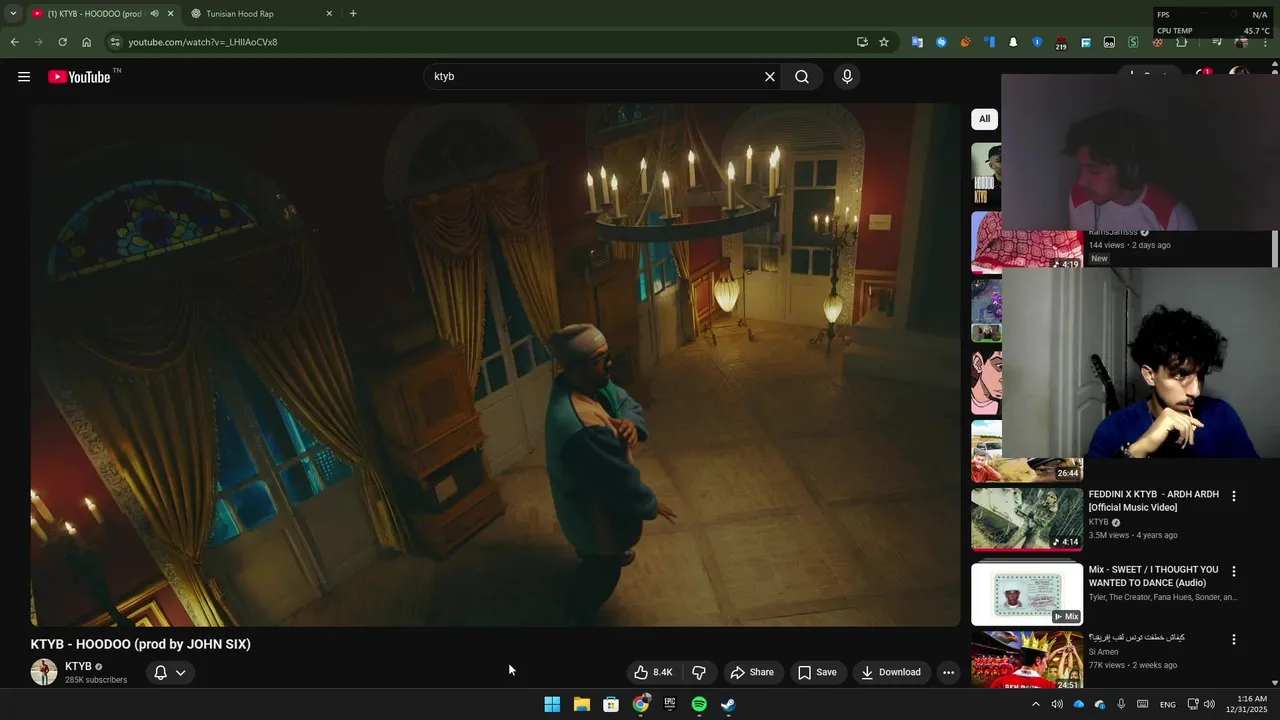Open Mix - SWEET / I THOUGHT title
The image size is (1280, 720).
tap(1153, 576)
